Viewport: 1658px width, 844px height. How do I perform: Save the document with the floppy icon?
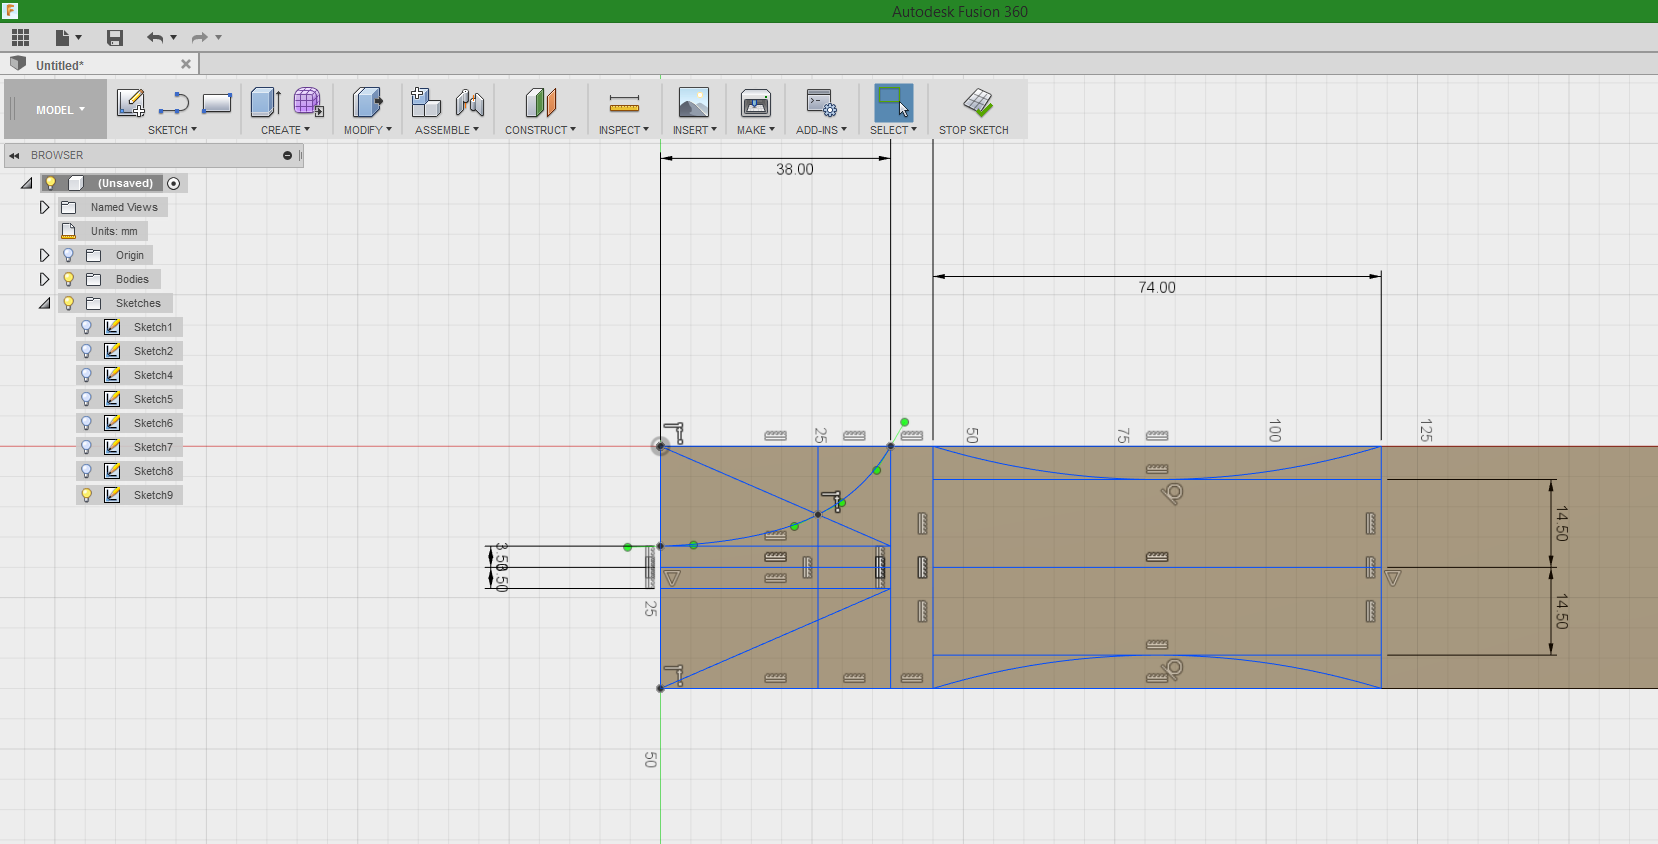(x=115, y=38)
